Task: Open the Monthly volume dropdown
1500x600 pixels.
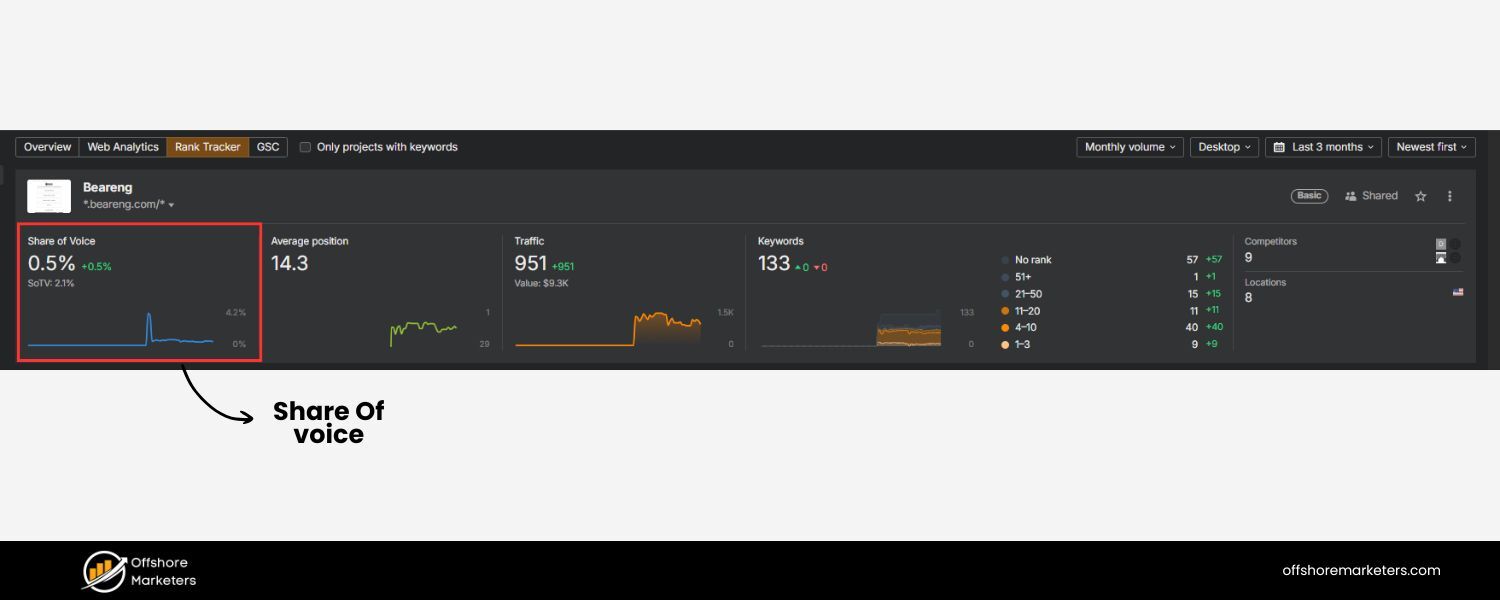Action: point(1130,147)
